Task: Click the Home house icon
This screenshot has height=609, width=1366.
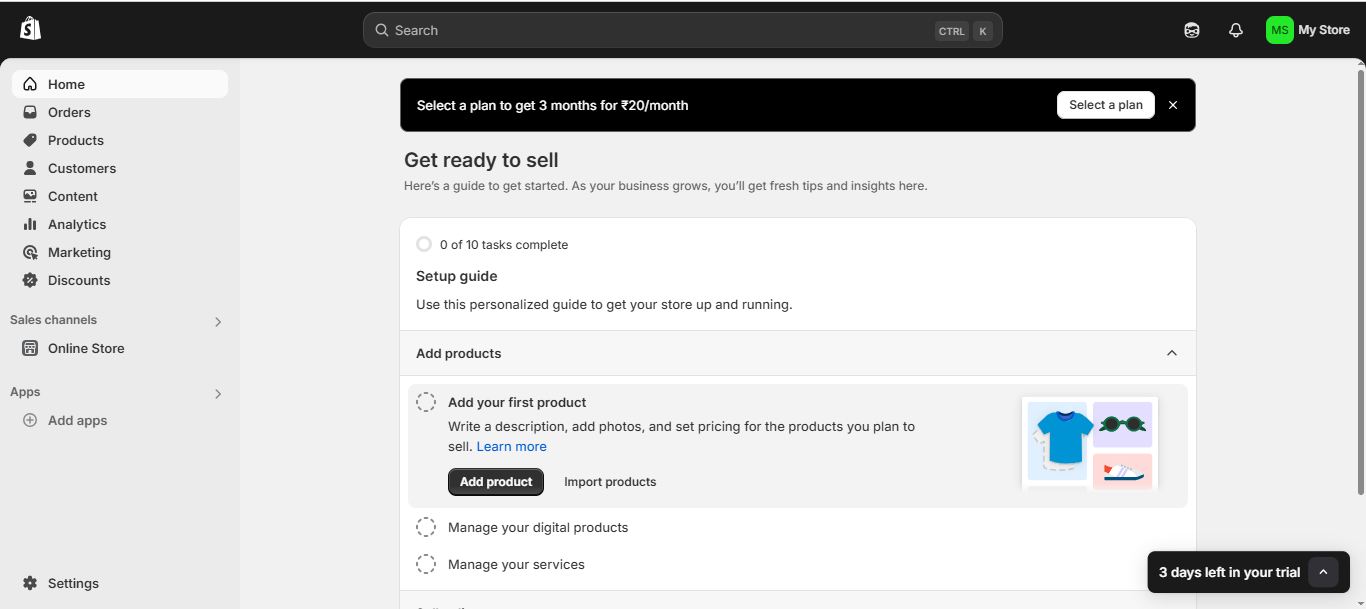Action: (x=30, y=84)
